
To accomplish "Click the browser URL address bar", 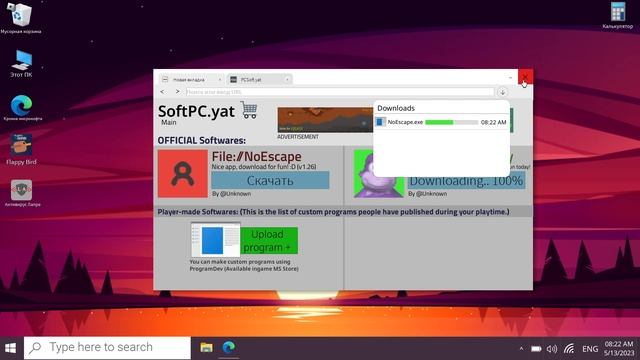I will tap(340, 92).
